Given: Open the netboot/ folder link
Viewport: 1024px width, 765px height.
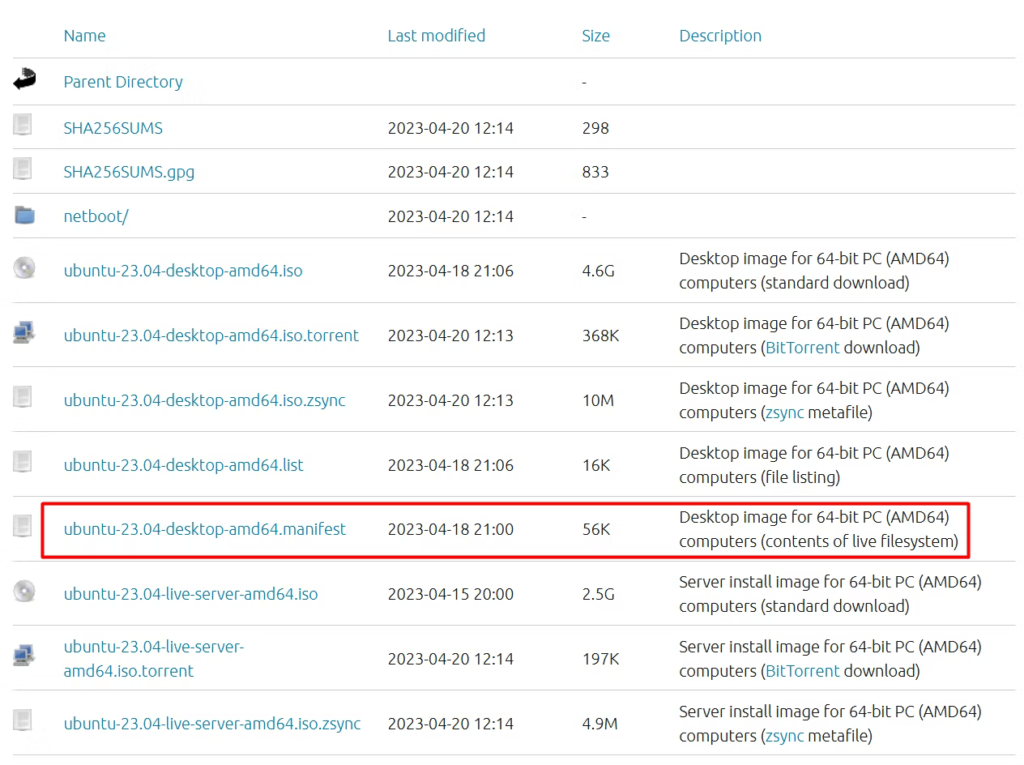Looking at the screenshot, I should (x=96, y=216).
